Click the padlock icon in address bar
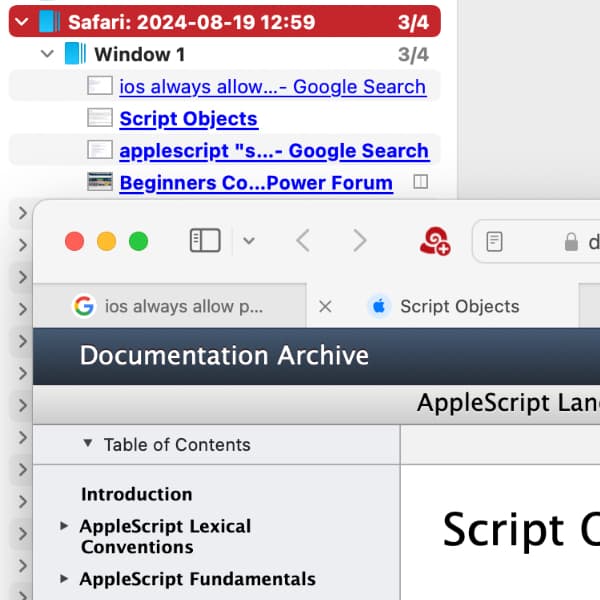 [571, 242]
